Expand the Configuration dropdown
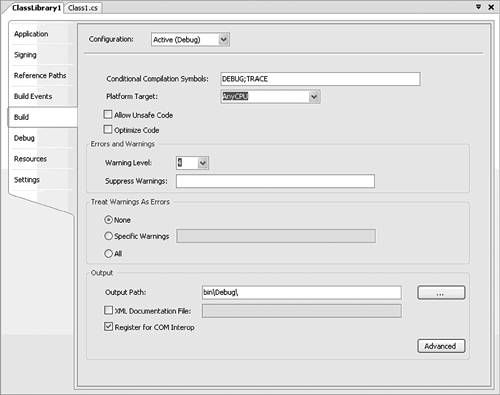The width and height of the screenshot is (500, 395). pyautogui.click(x=224, y=40)
